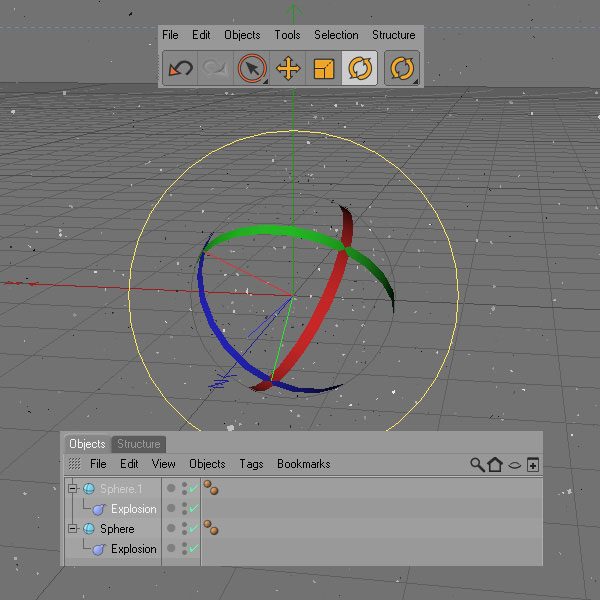
Task: Click the new panel plus icon
Action: (533, 465)
